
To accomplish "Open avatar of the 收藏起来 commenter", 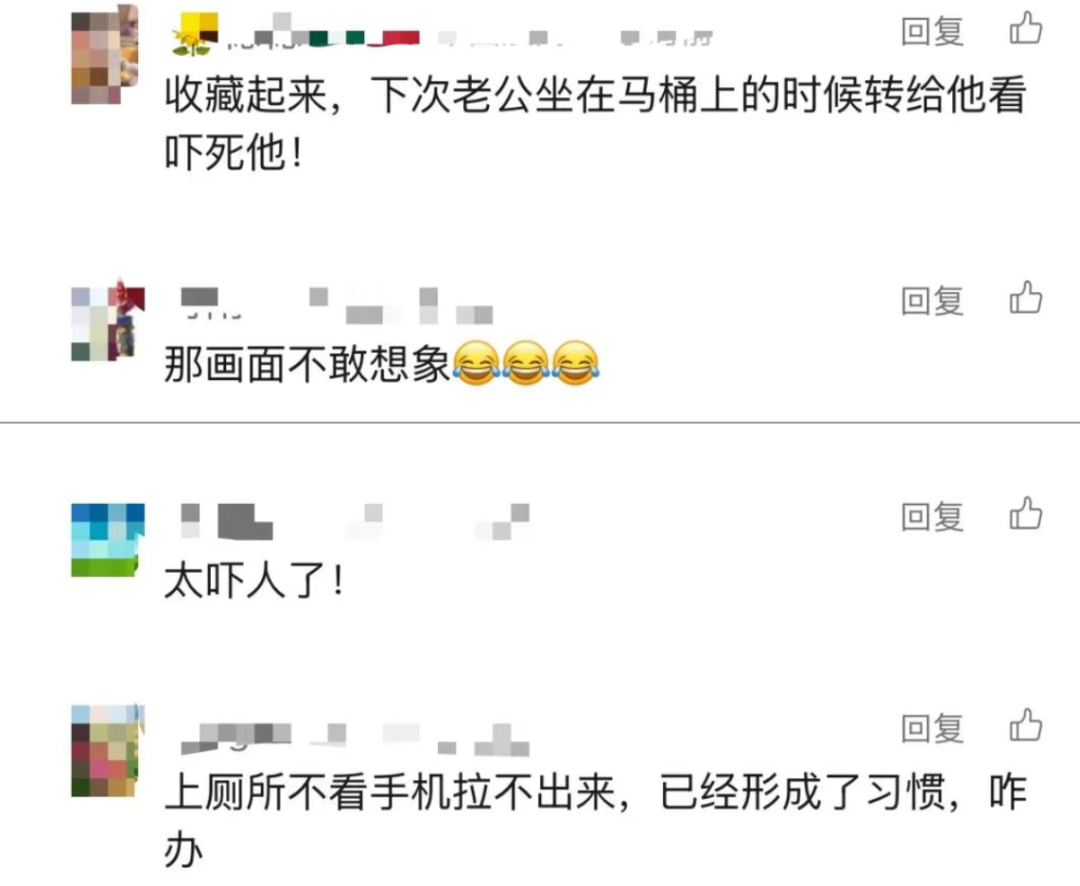I will (105, 55).
